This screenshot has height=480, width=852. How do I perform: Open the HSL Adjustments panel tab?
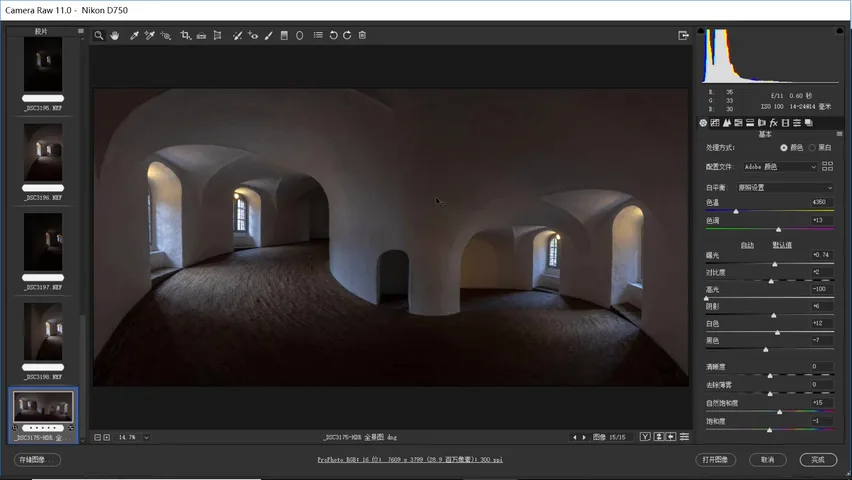738,123
